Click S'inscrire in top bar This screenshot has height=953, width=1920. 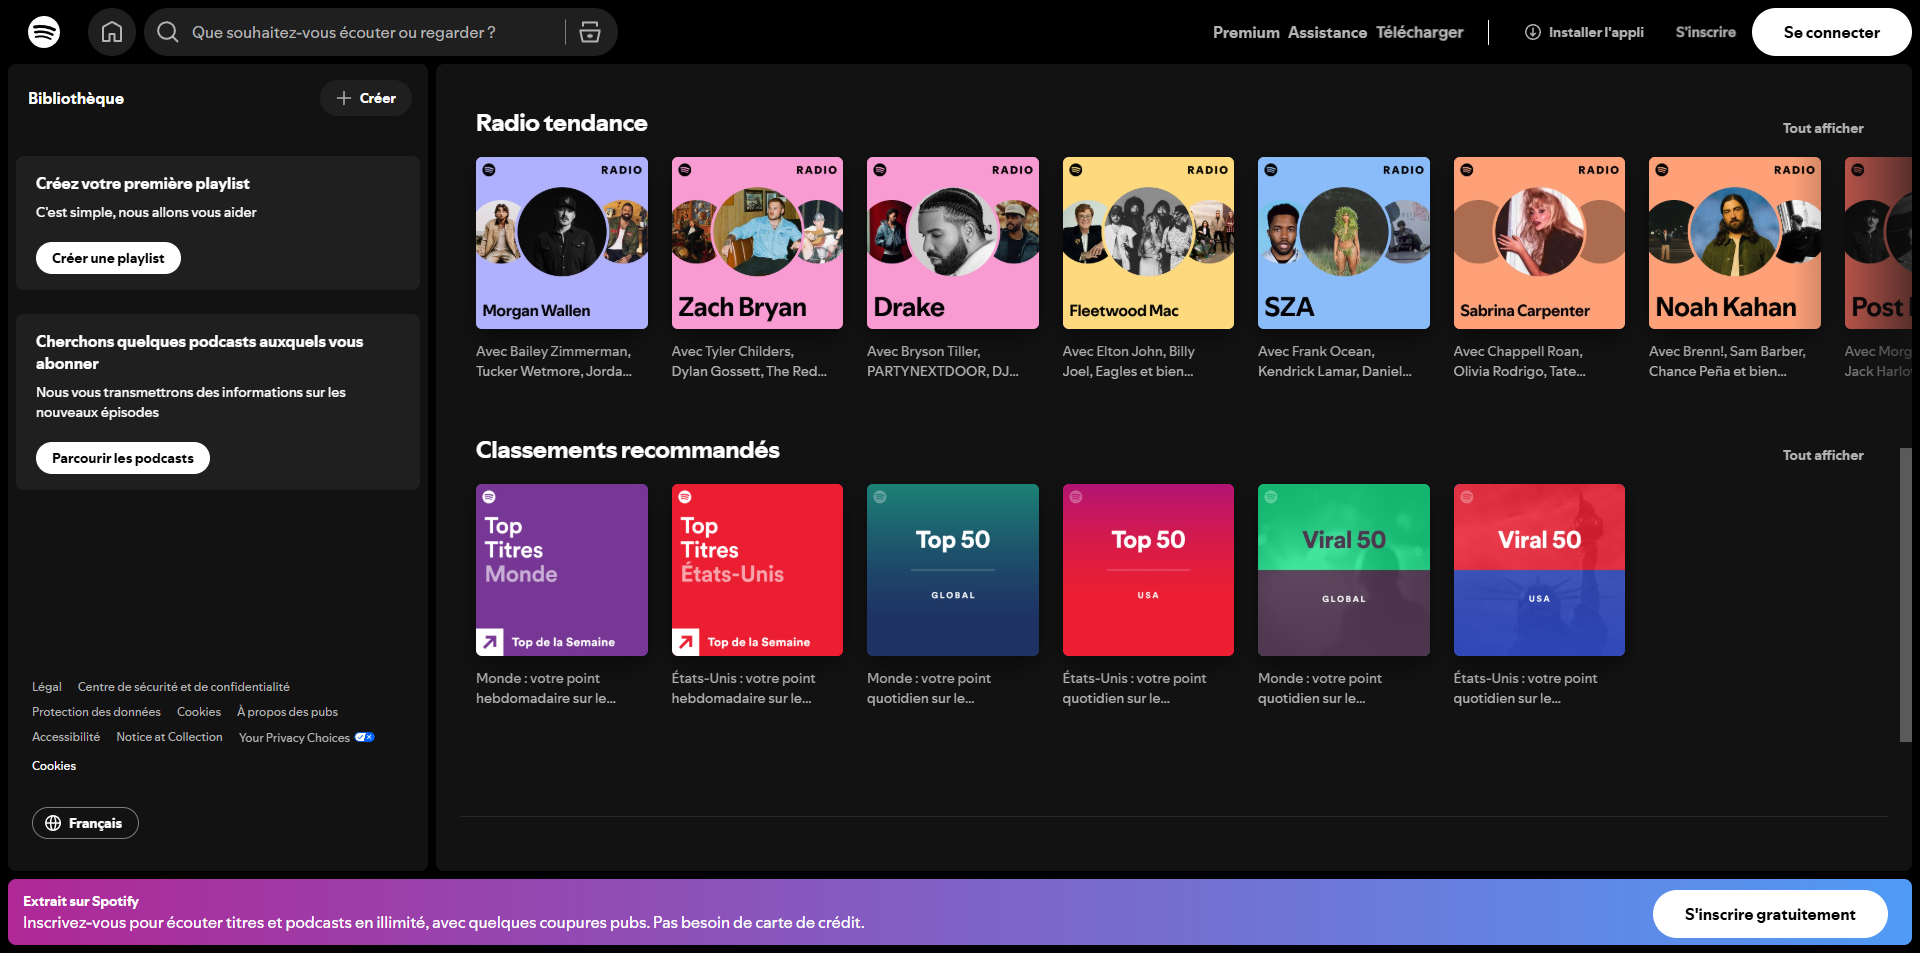tap(1706, 32)
